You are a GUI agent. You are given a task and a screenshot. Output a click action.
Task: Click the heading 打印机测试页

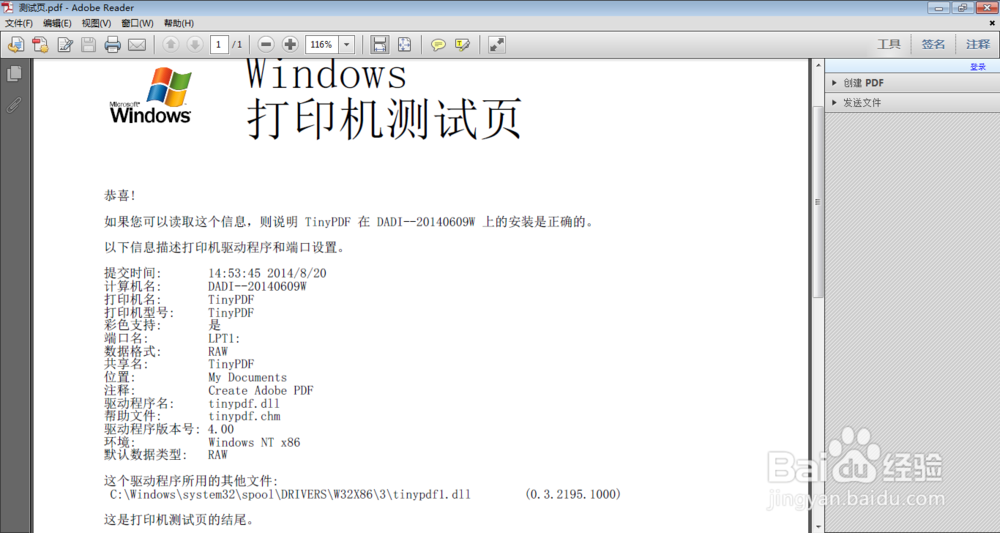(x=384, y=119)
